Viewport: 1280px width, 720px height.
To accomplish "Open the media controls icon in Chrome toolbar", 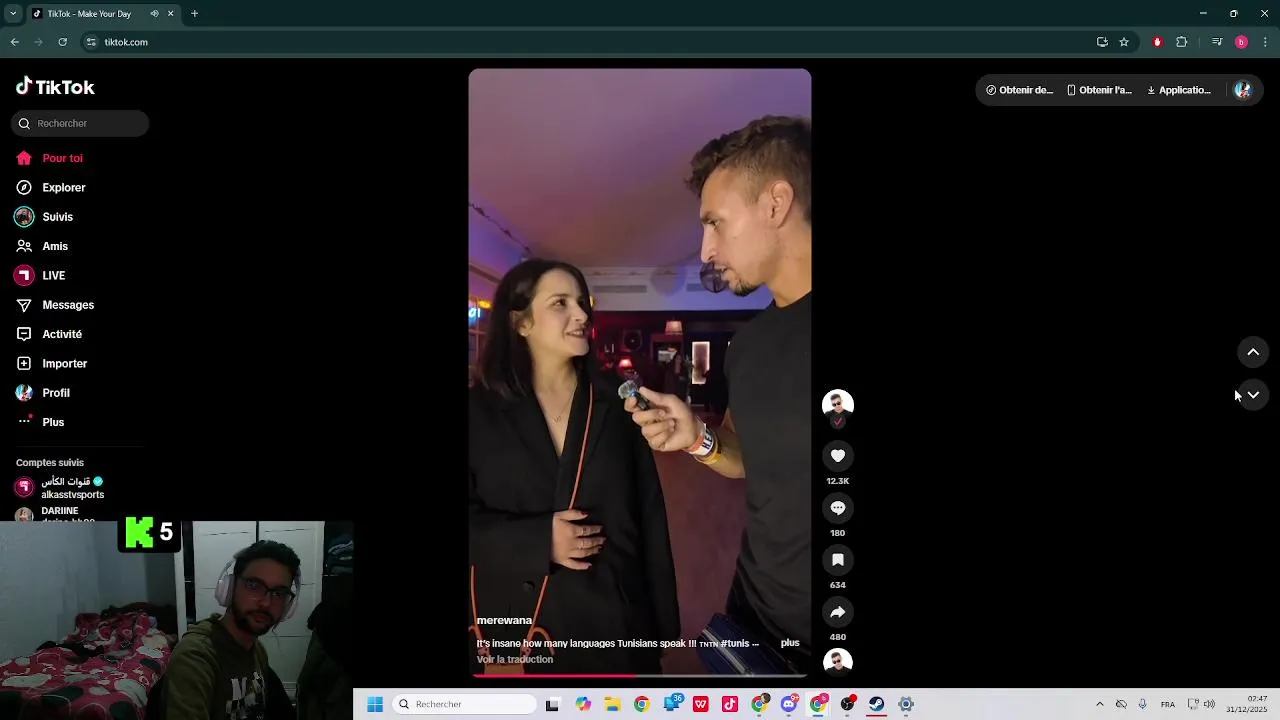I will pos(1217,42).
